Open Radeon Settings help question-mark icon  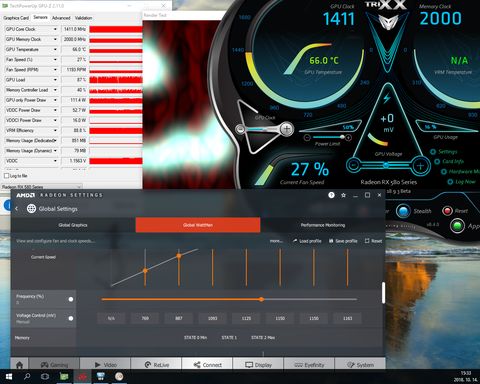[x=331, y=195]
